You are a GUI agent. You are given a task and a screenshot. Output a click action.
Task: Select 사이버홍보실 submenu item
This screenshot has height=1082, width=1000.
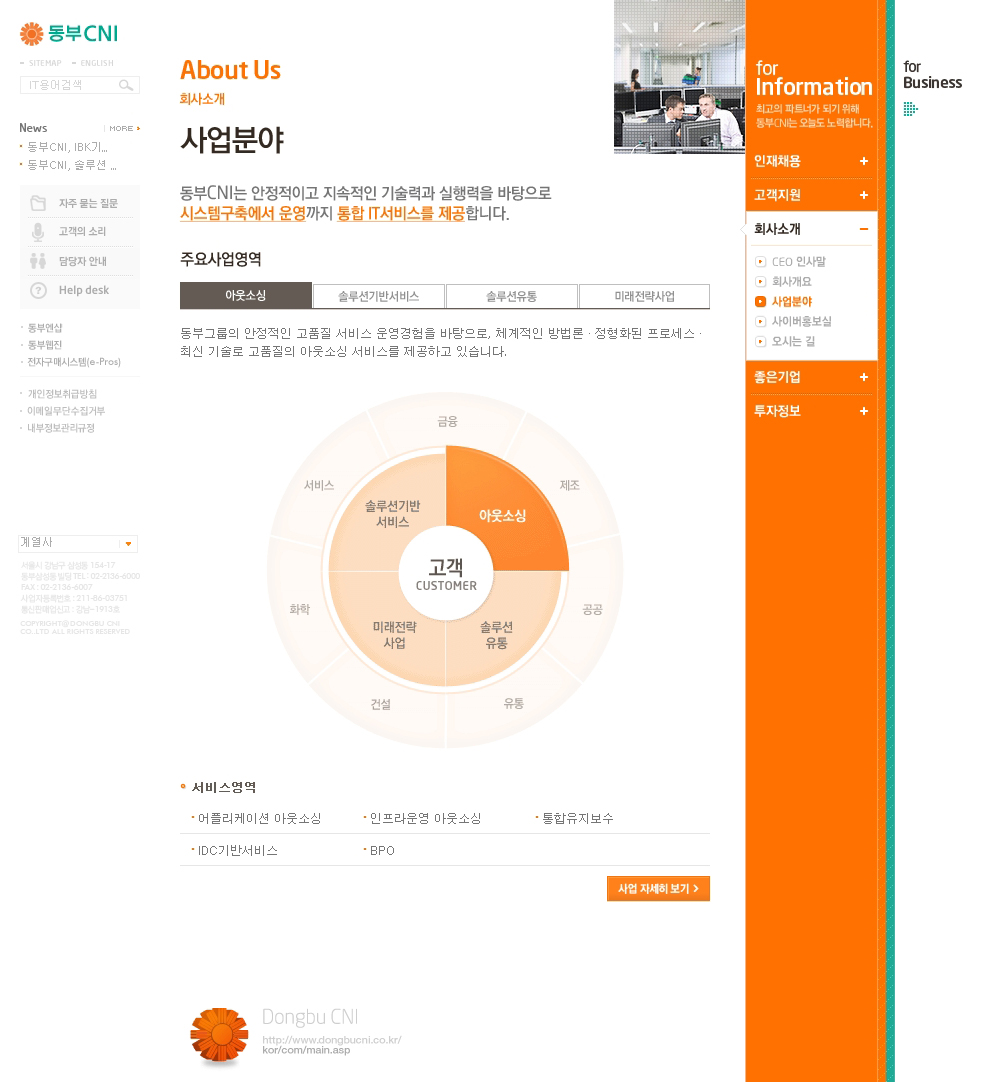pos(801,321)
